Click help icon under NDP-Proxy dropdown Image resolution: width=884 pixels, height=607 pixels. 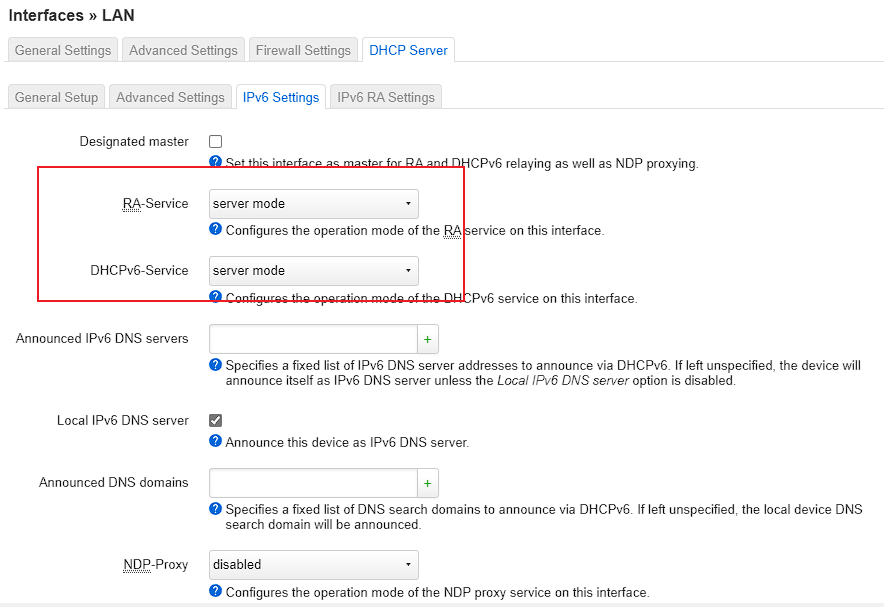click(215, 591)
